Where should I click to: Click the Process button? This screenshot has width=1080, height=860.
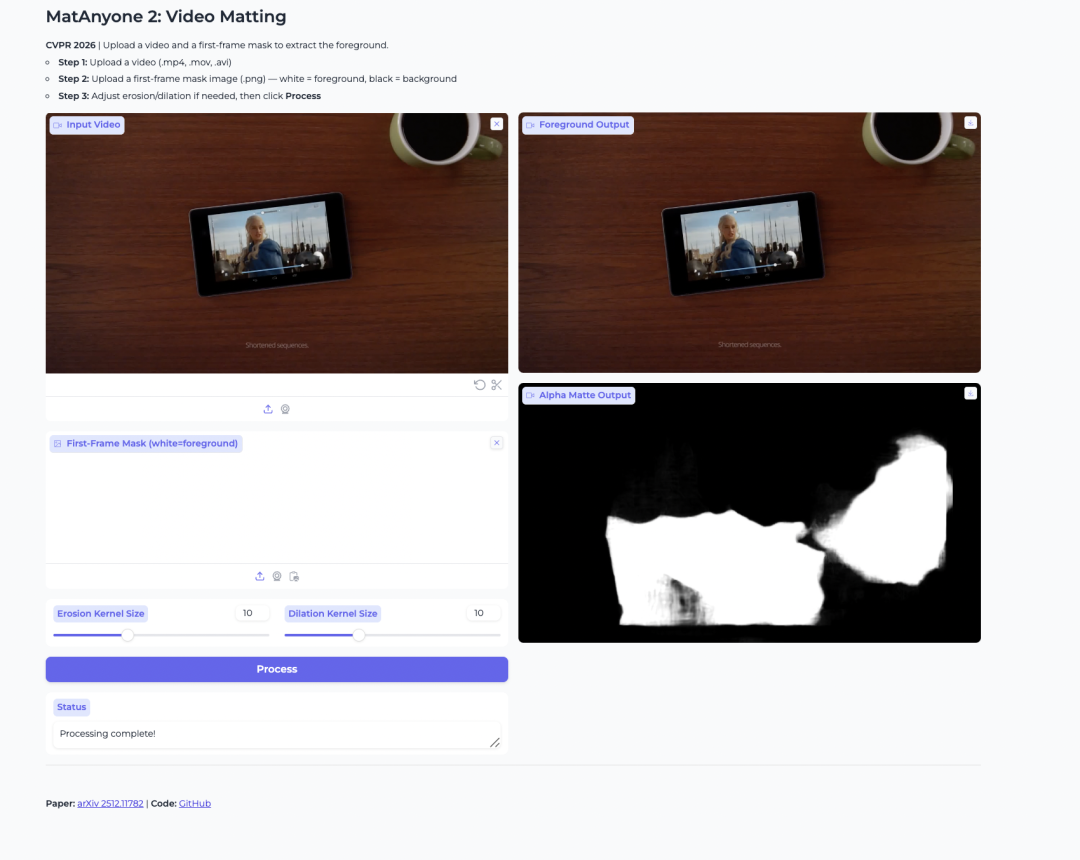tap(277, 669)
